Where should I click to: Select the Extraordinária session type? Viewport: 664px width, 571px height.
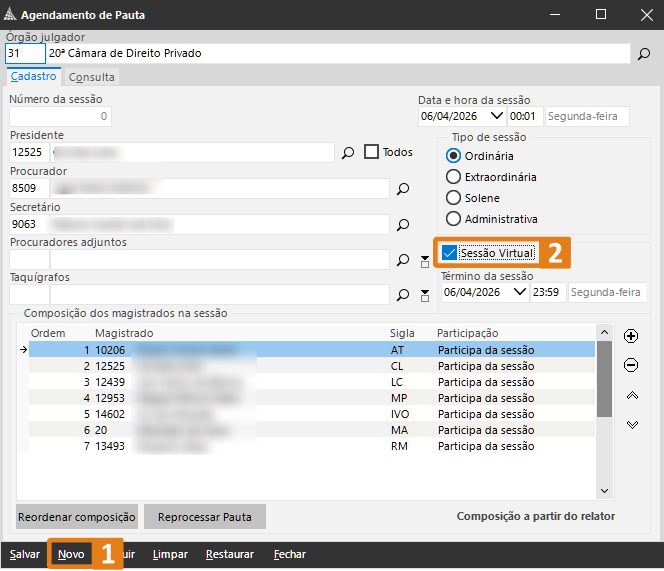pyautogui.click(x=454, y=177)
